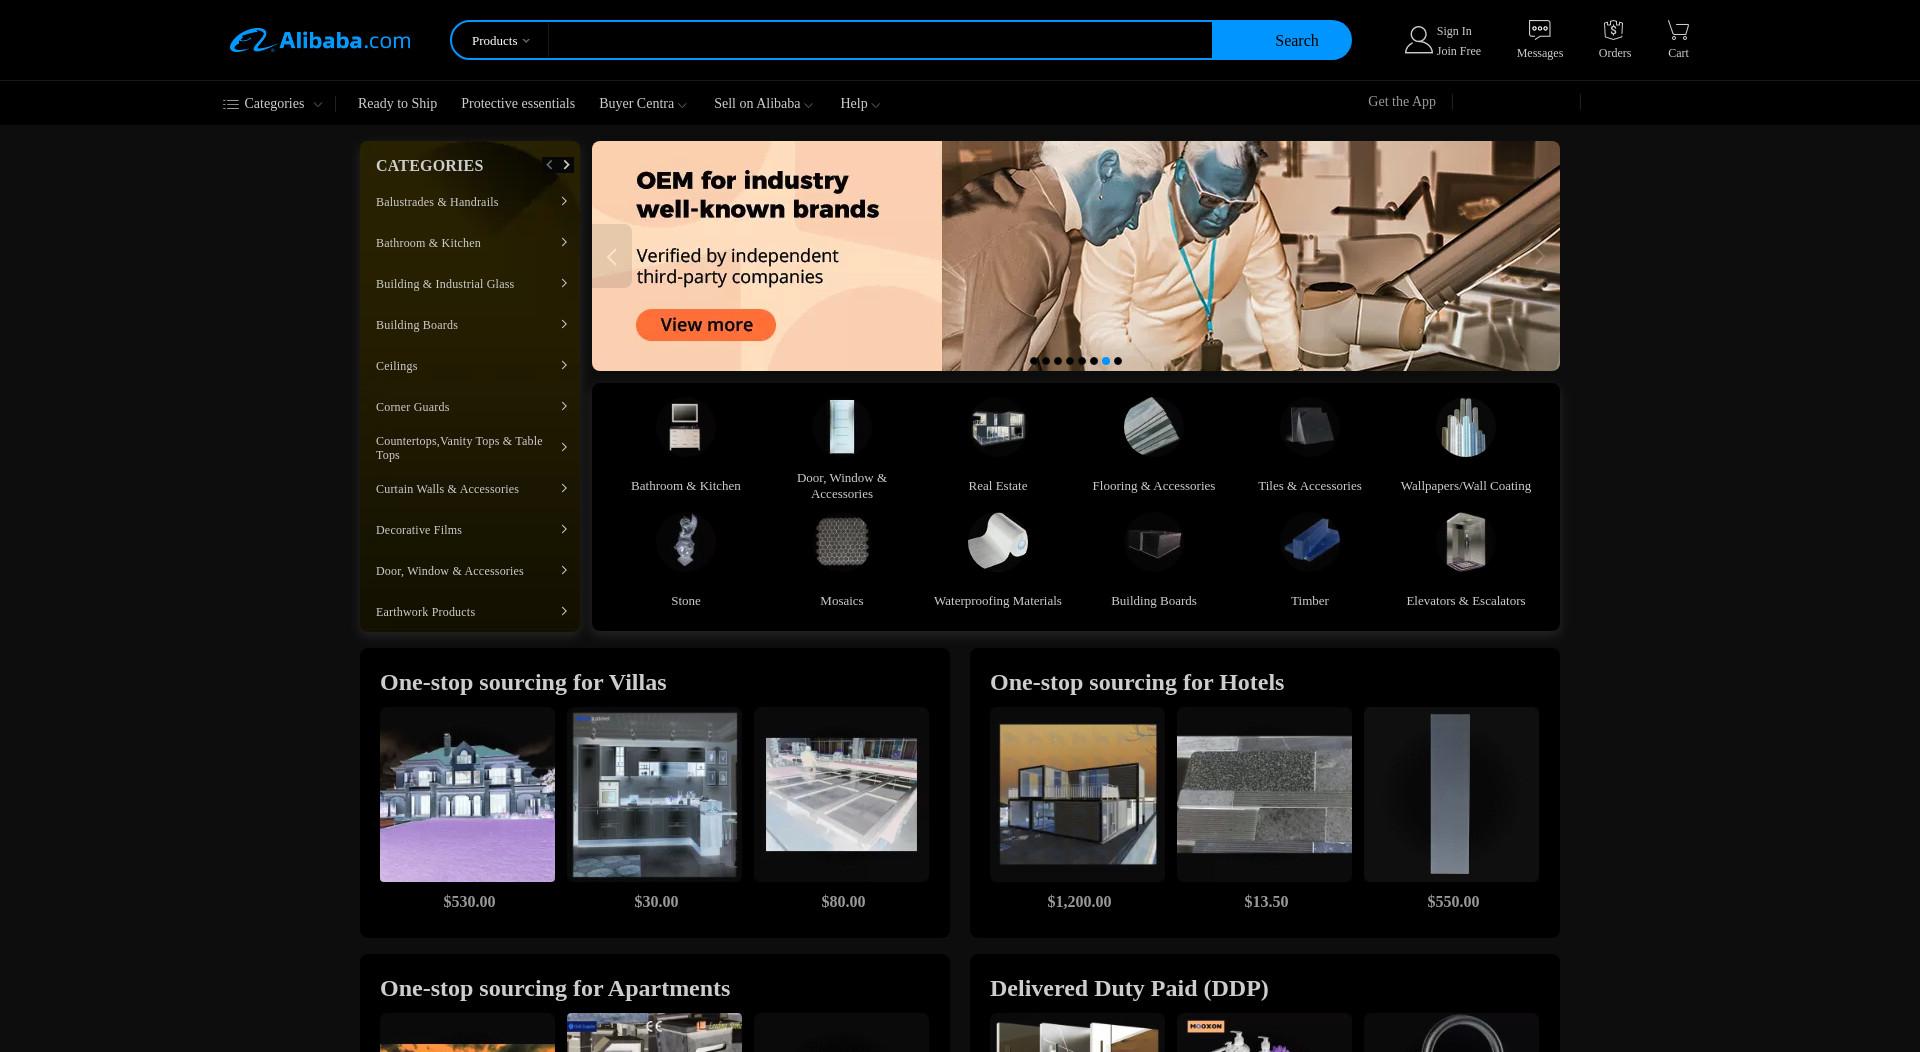Click View more on the banner
This screenshot has height=1052, width=1920.
point(706,325)
